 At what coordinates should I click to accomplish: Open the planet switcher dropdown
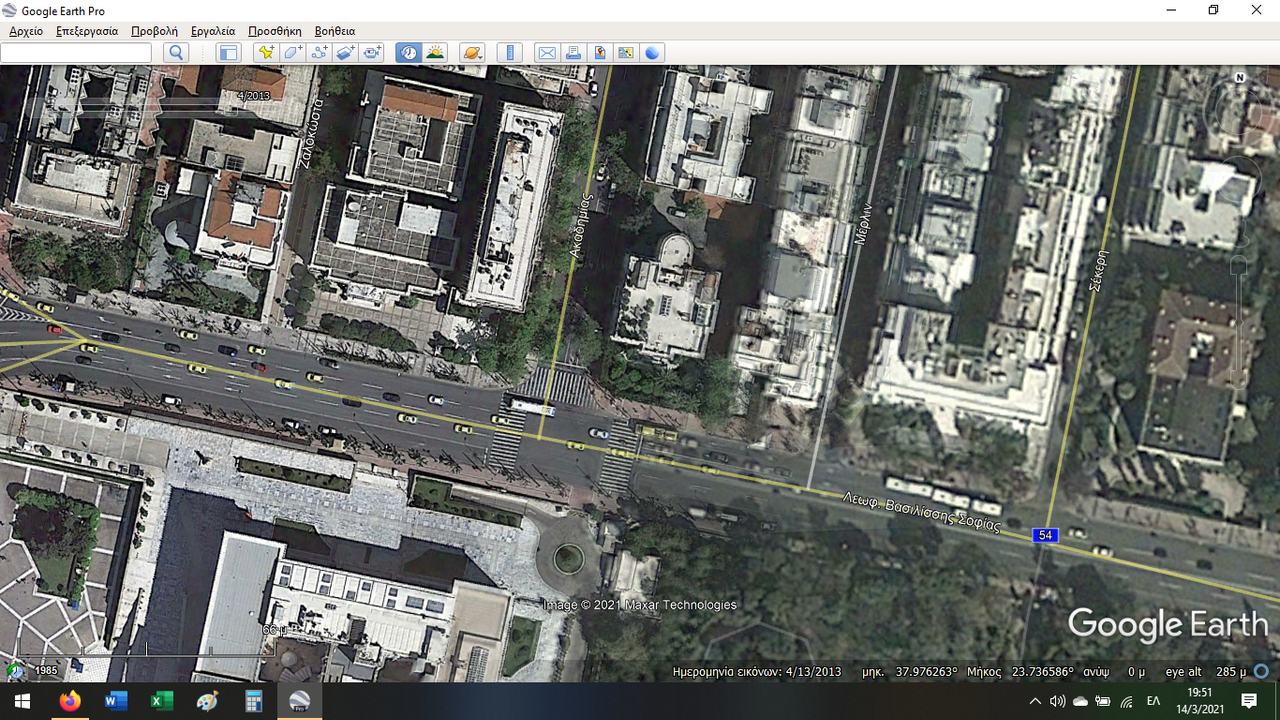point(472,53)
